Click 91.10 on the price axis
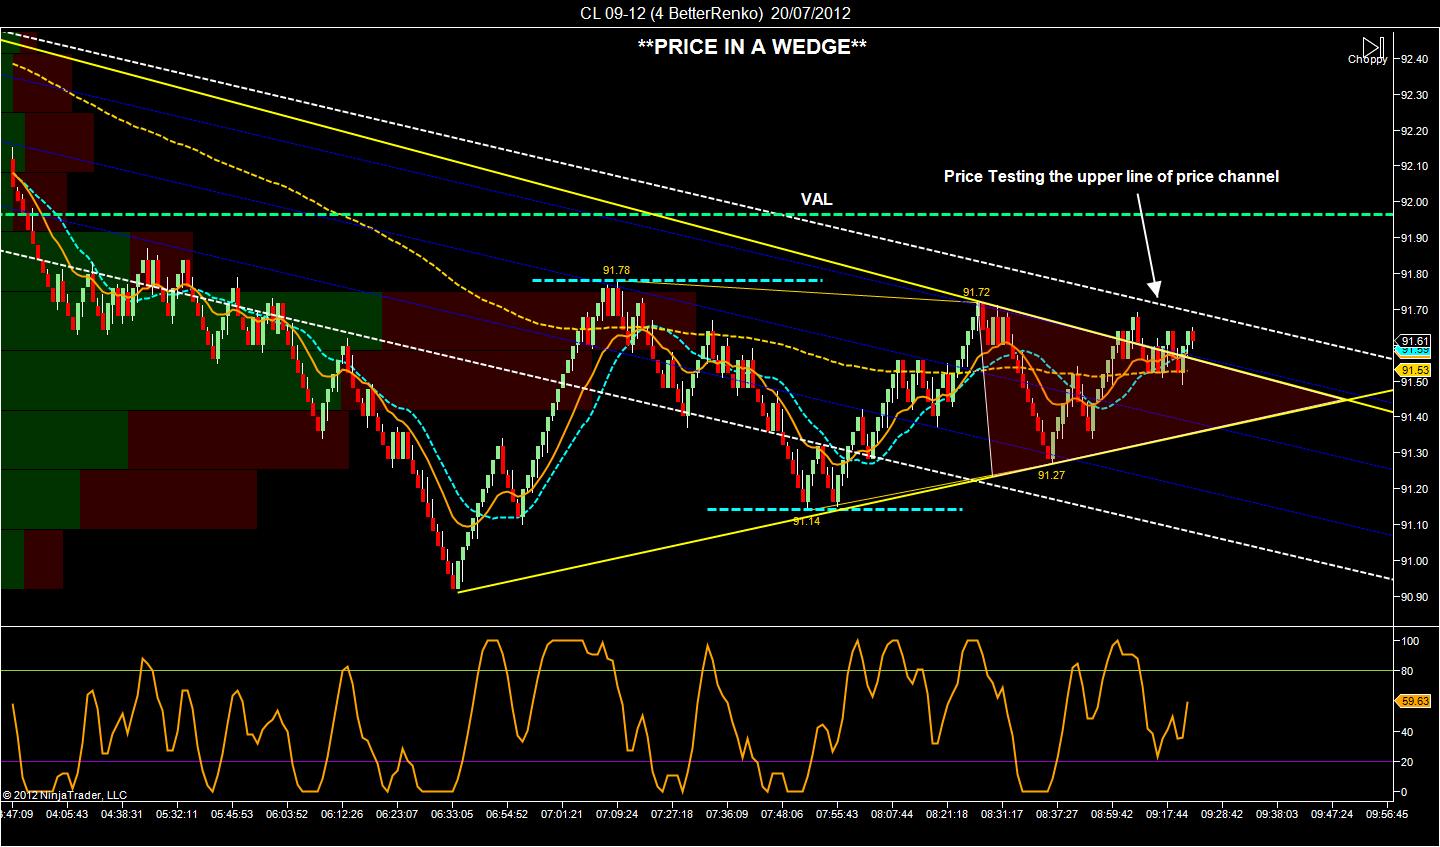This screenshot has height=847, width=1440. tap(1414, 525)
